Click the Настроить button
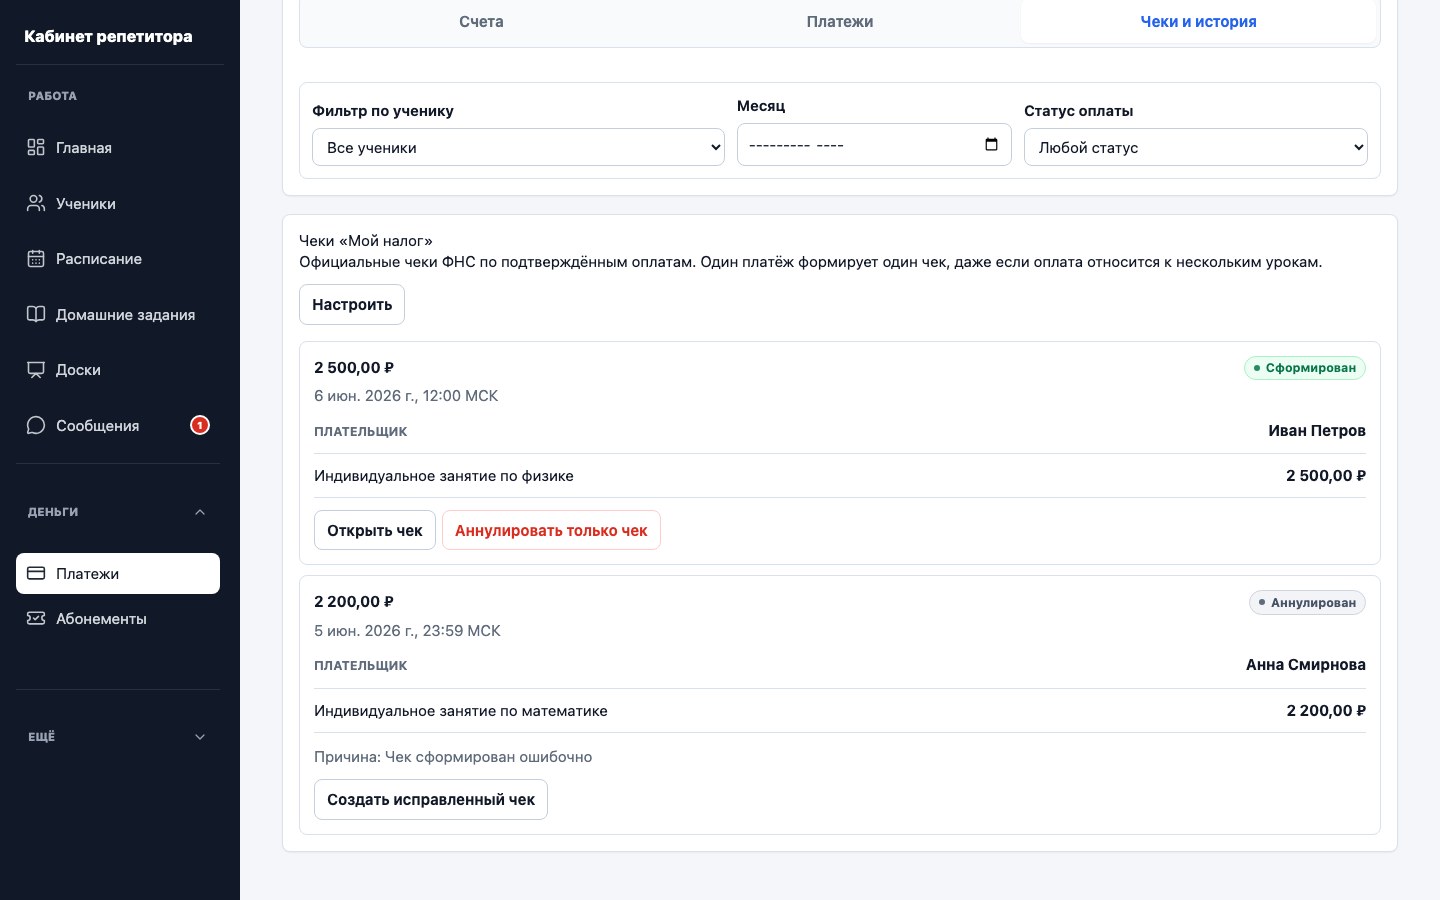Image resolution: width=1440 pixels, height=900 pixels. (x=352, y=304)
